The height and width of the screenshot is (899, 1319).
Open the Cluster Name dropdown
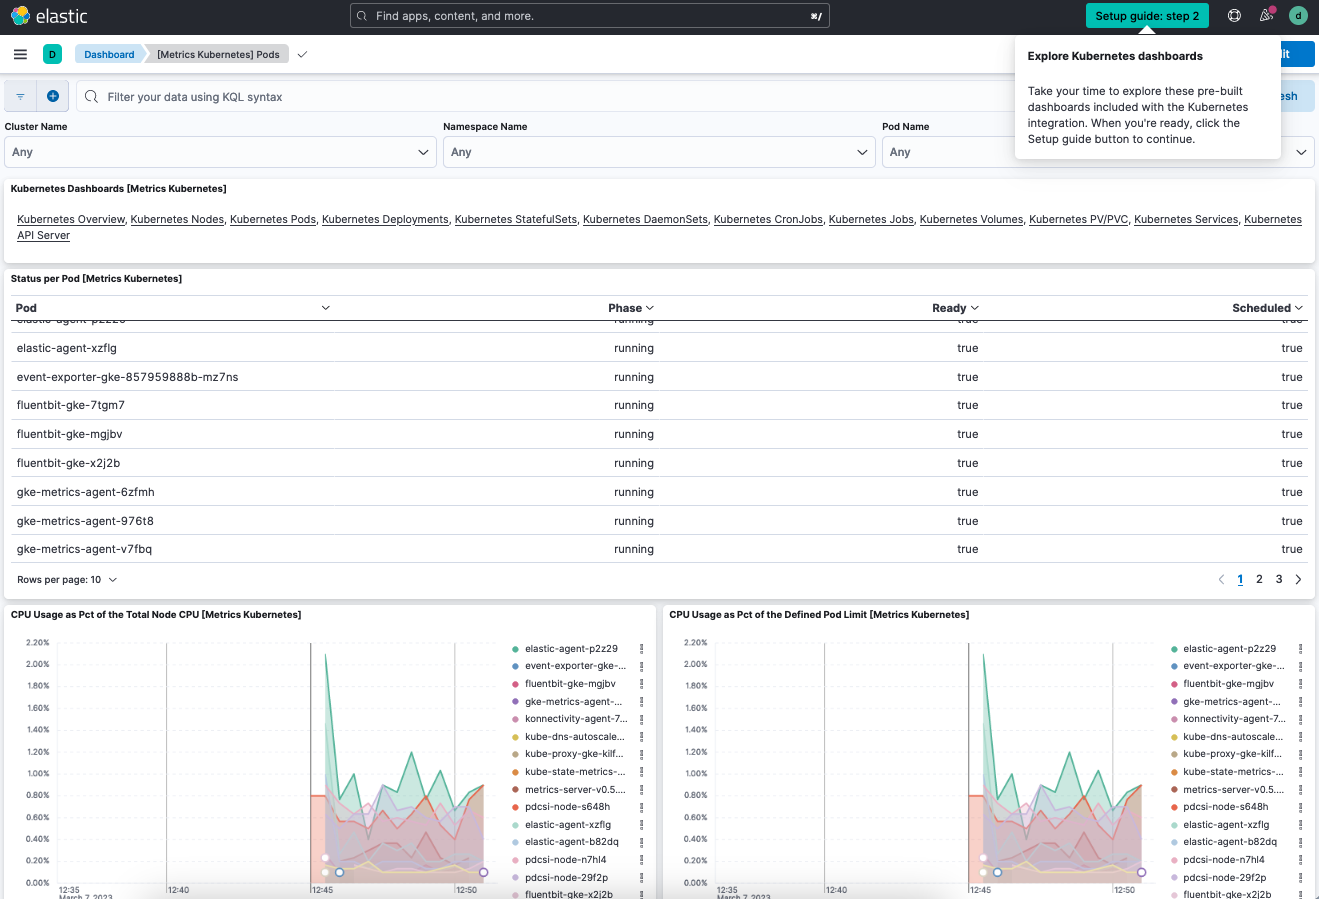(x=220, y=152)
